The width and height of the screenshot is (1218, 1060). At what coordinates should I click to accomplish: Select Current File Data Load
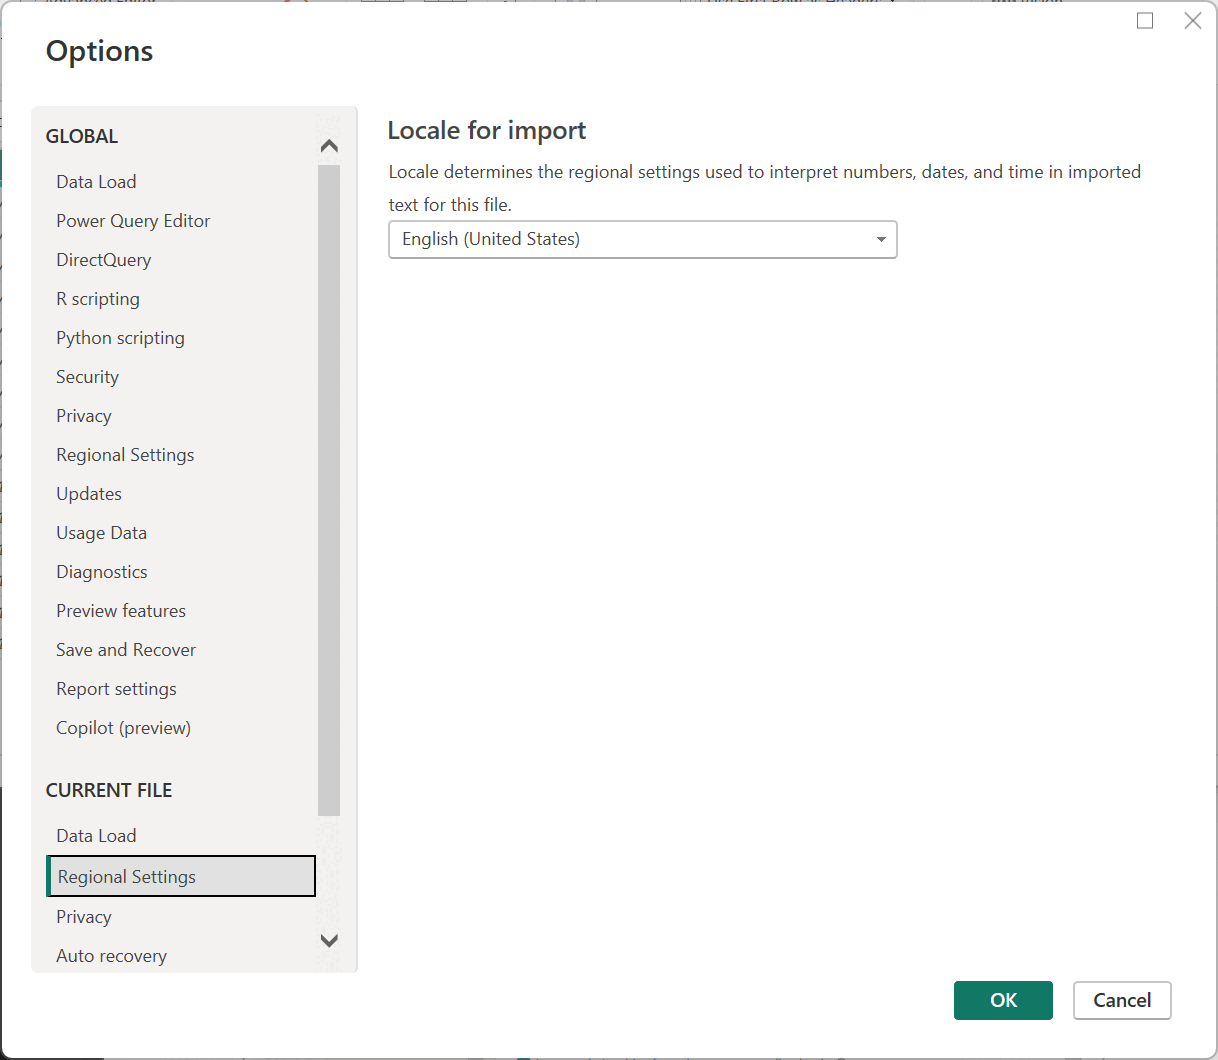pos(96,836)
